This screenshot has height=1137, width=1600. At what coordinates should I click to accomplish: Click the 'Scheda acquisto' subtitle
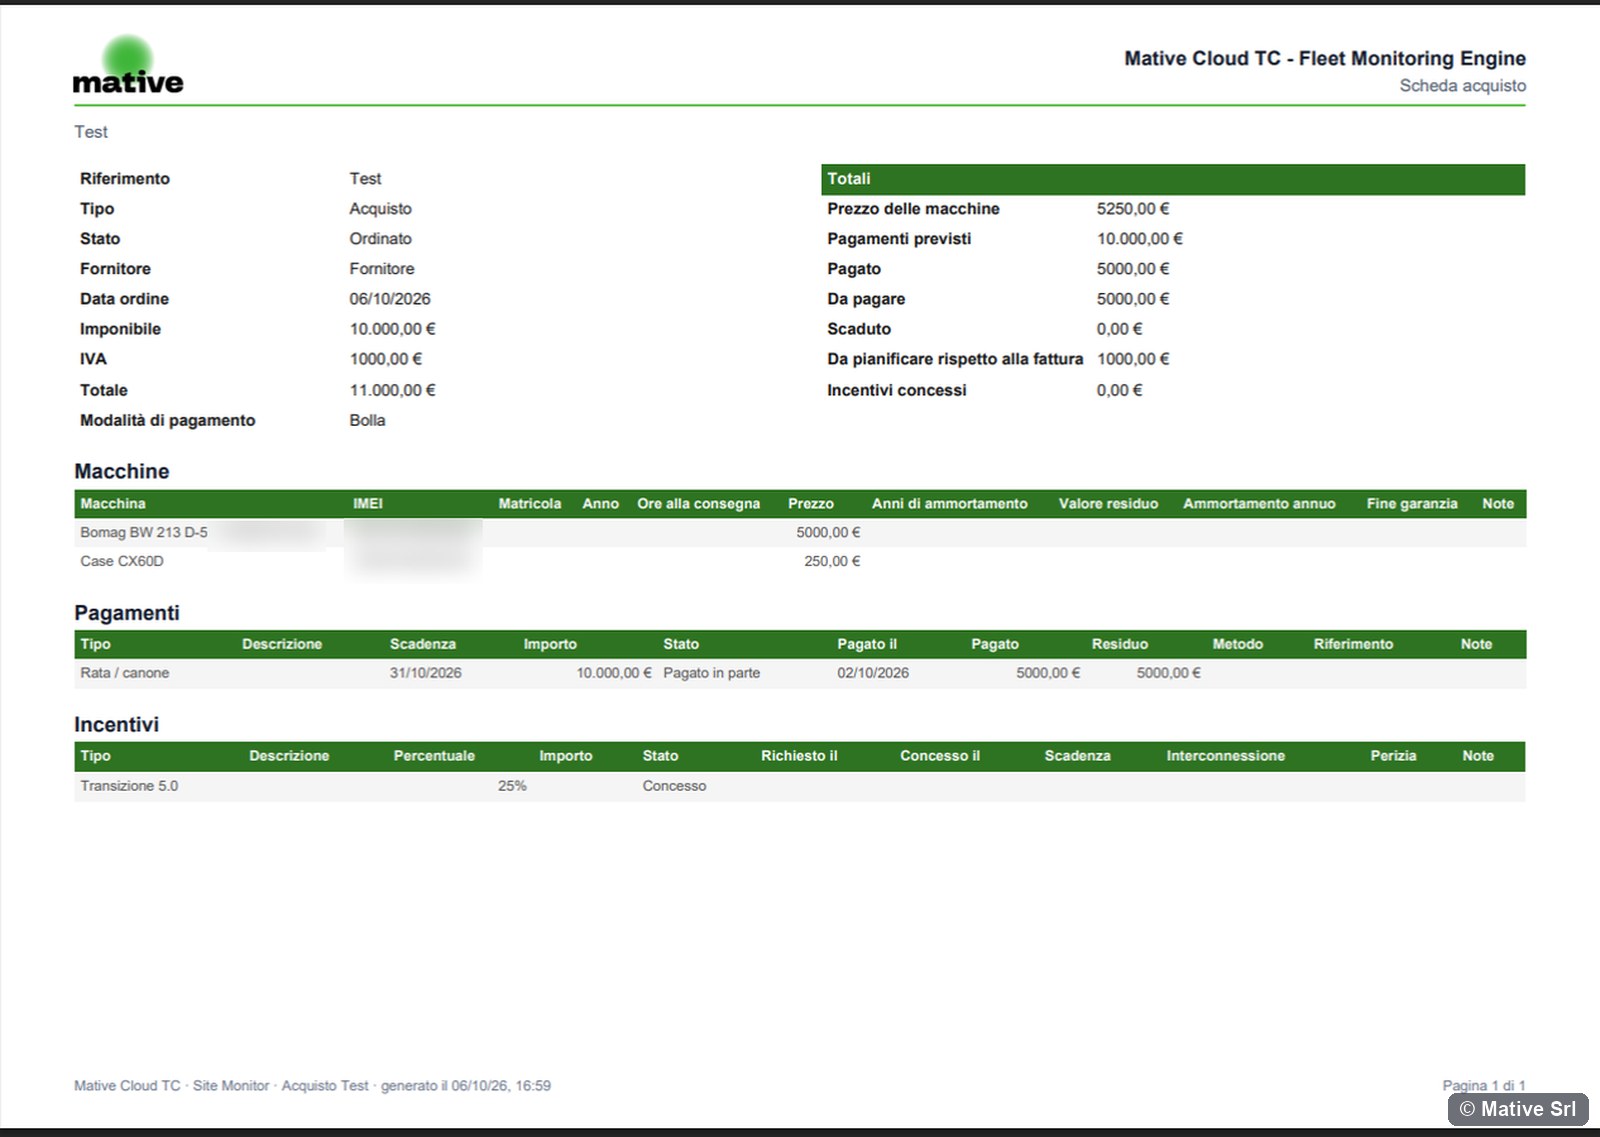point(1462,86)
